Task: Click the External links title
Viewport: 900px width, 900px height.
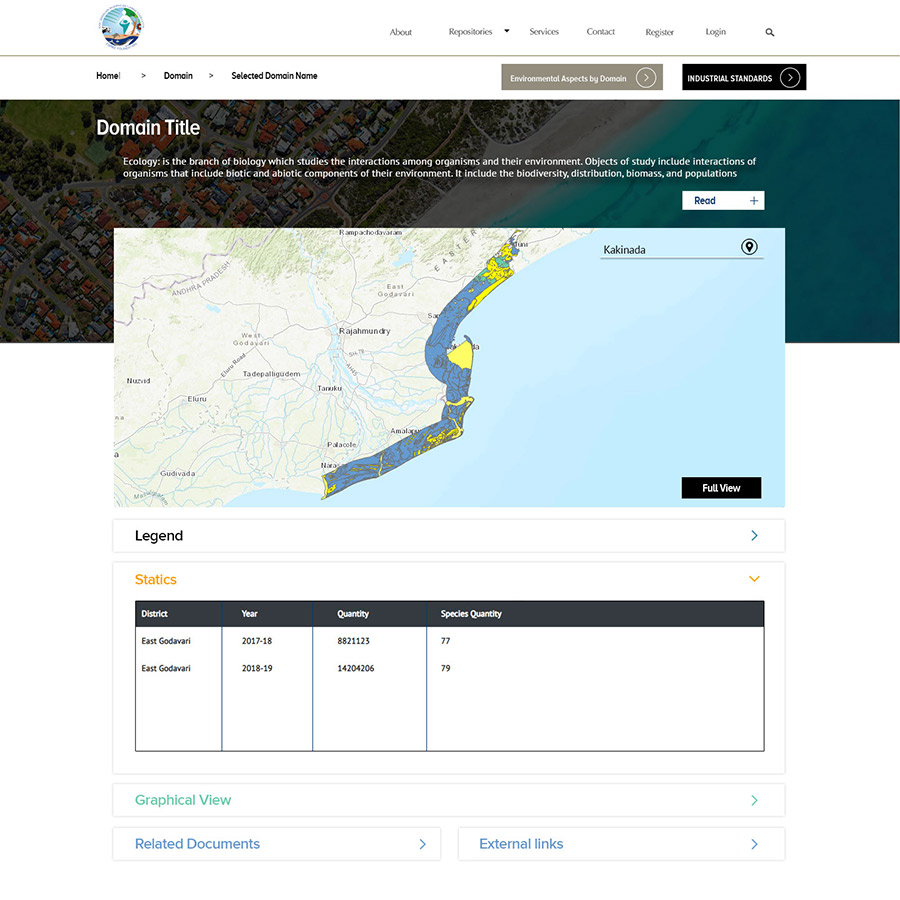Action: (x=521, y=844)
